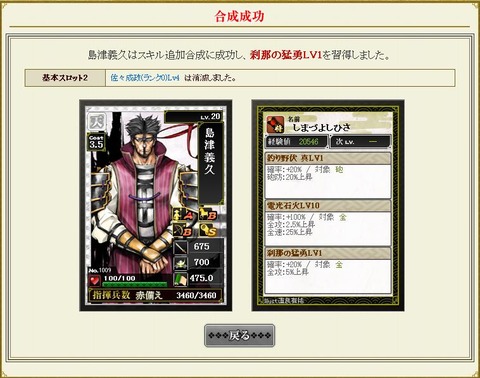Select the 釣り野伏 真LV1 skill header
The width and height of the screenshot is (480, 378).
(x=328, y=158)
